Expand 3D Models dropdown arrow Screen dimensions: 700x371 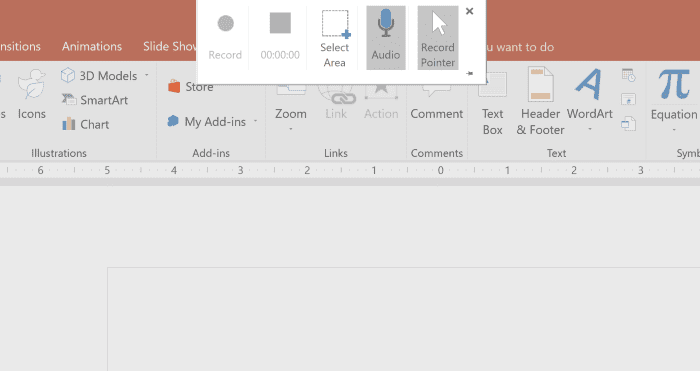click(146, 75)
